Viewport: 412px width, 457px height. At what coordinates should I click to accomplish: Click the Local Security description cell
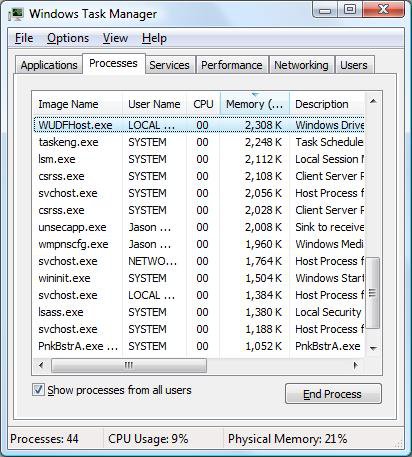click(x=328, y=312)
